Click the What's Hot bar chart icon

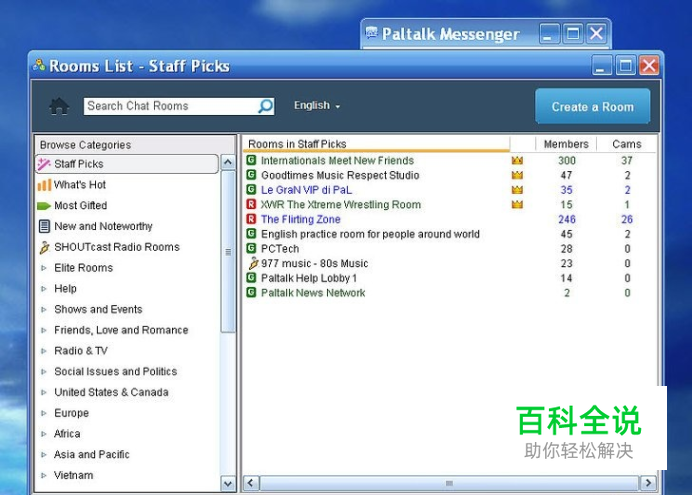pyautogui.click(x=44, y=185)
